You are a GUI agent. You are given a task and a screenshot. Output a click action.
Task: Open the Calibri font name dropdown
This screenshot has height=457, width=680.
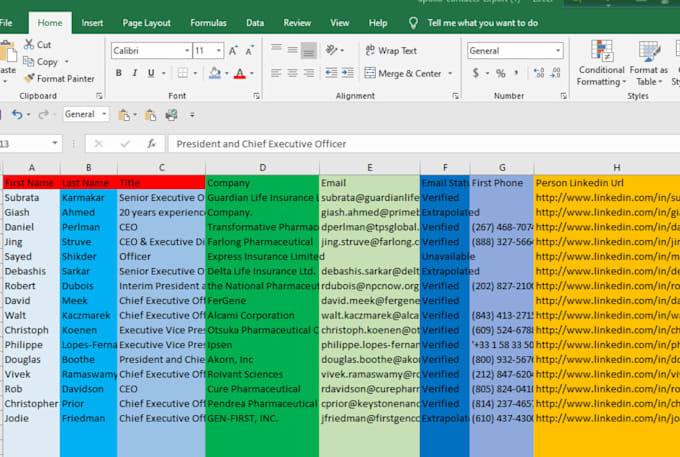click(x=187, y=51)
